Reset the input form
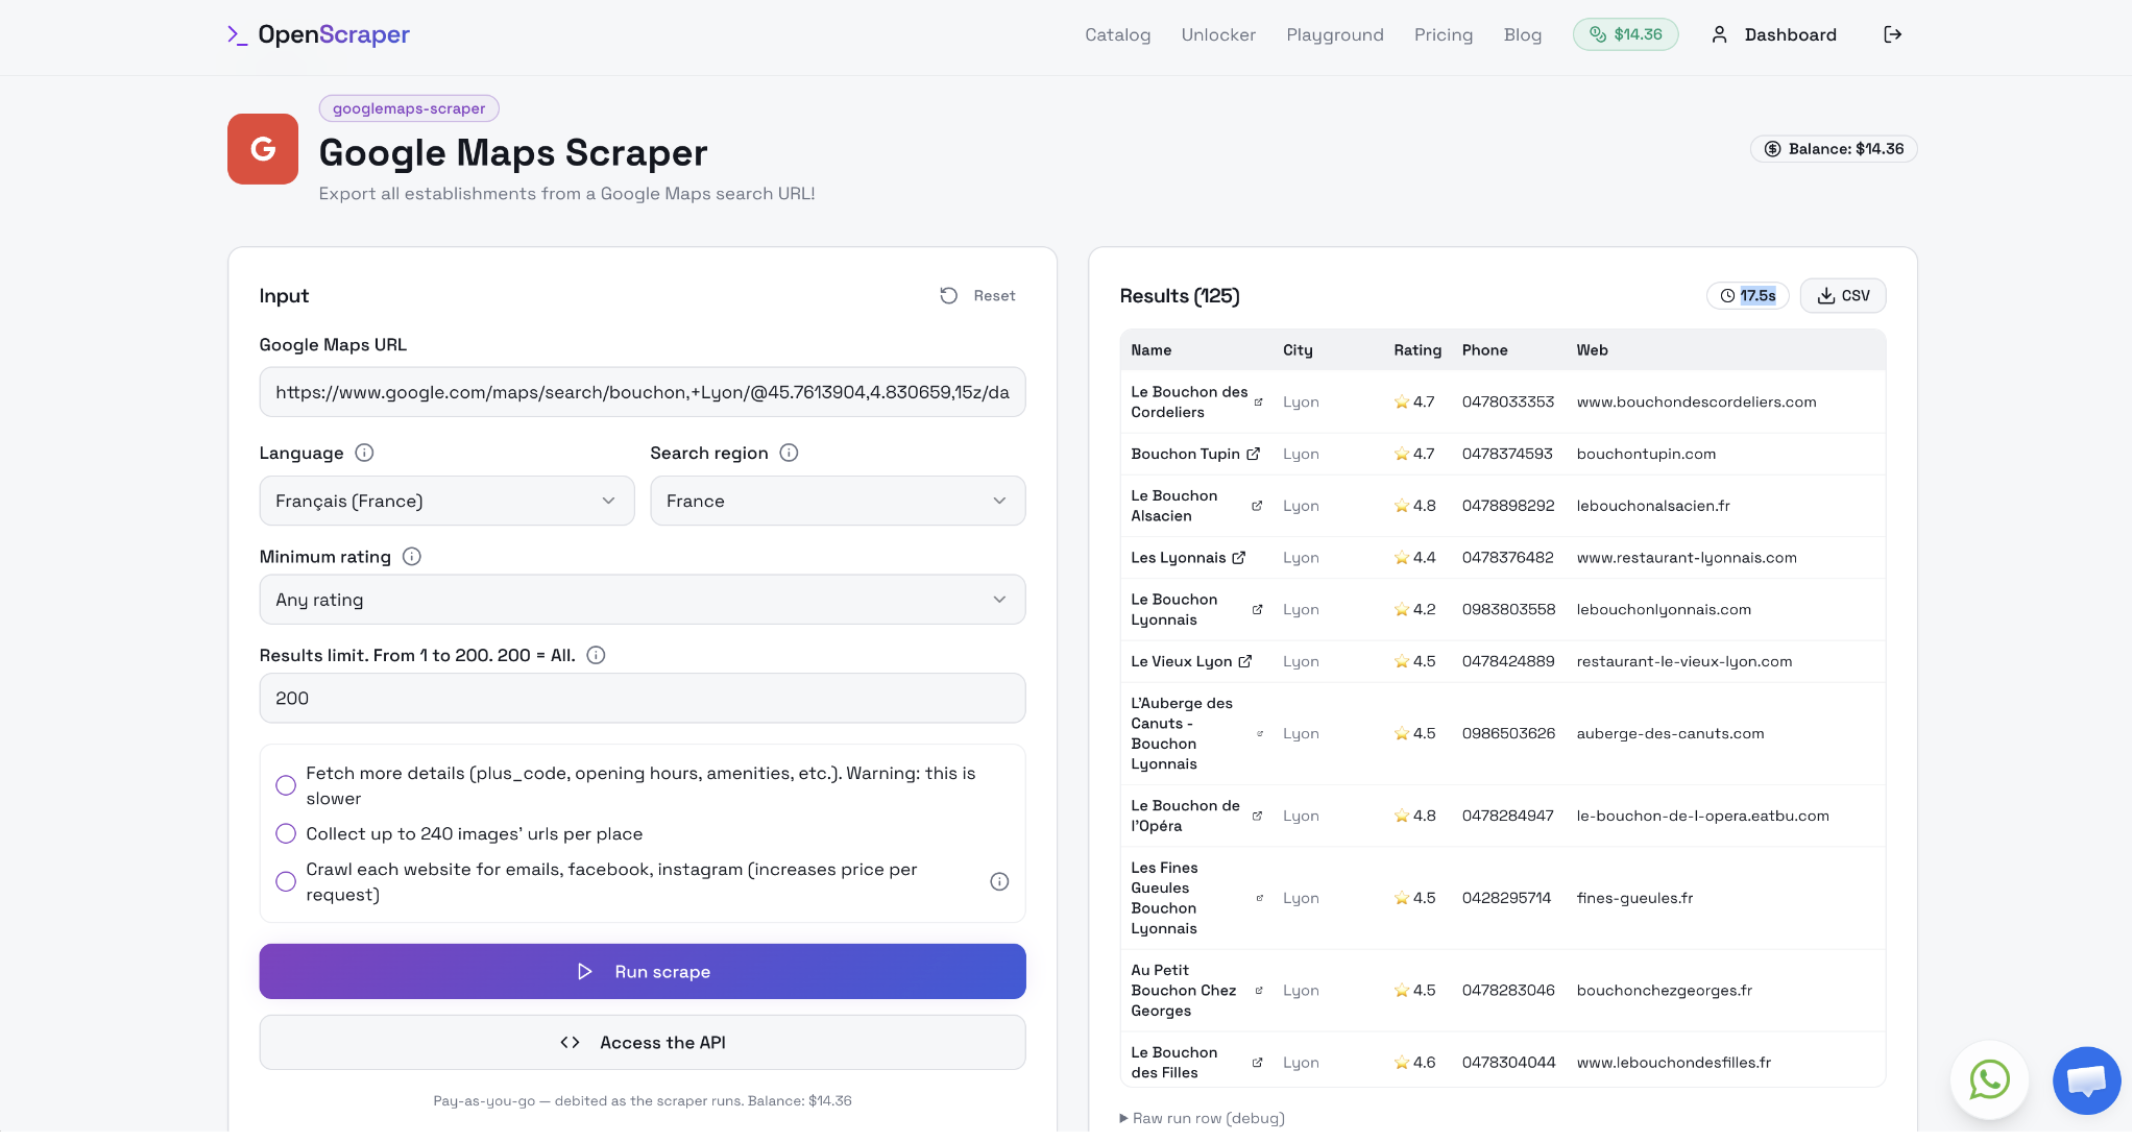2132x1134 pixels. (x=978, y=296)
